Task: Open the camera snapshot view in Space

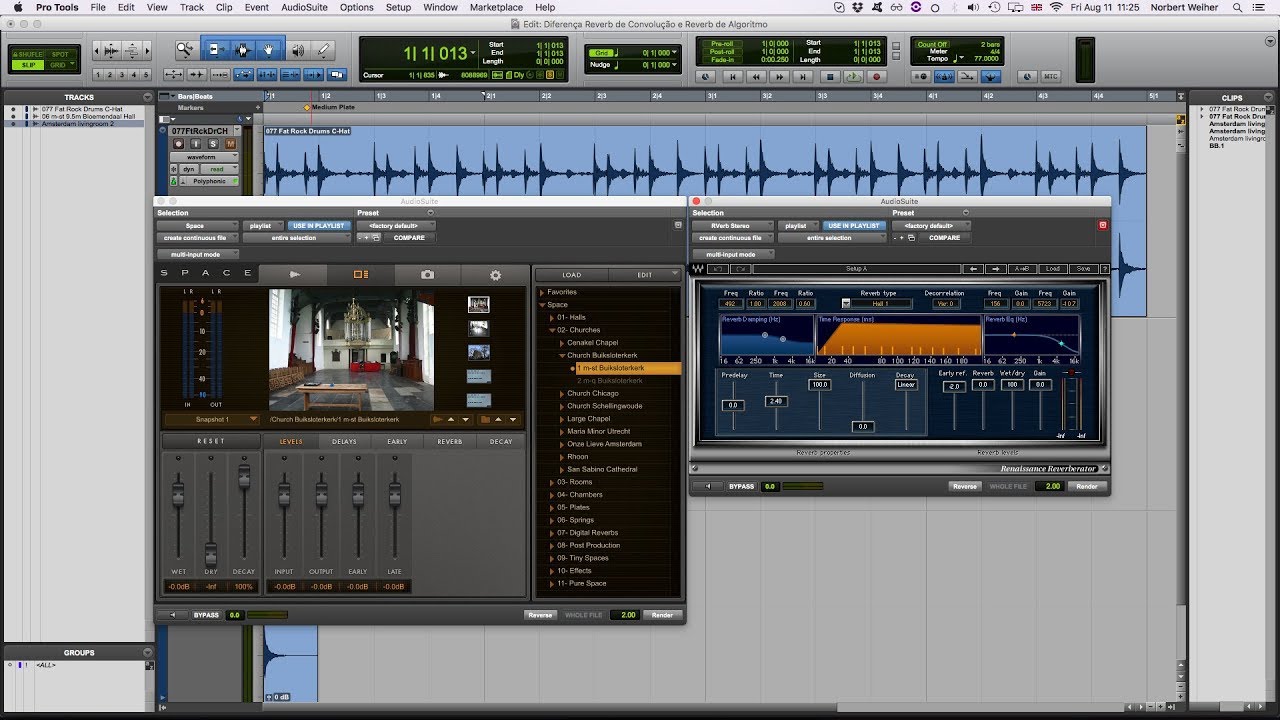Action: point(427,274)
